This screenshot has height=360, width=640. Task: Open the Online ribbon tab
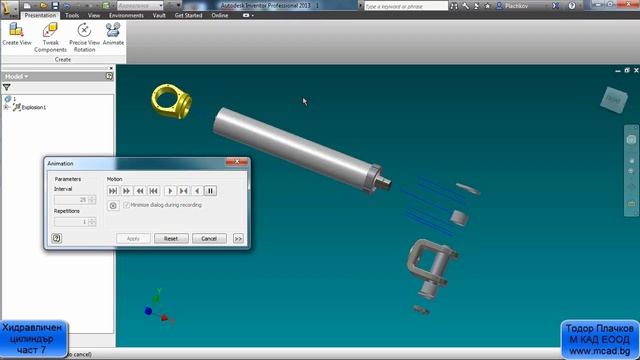[220, 15]
